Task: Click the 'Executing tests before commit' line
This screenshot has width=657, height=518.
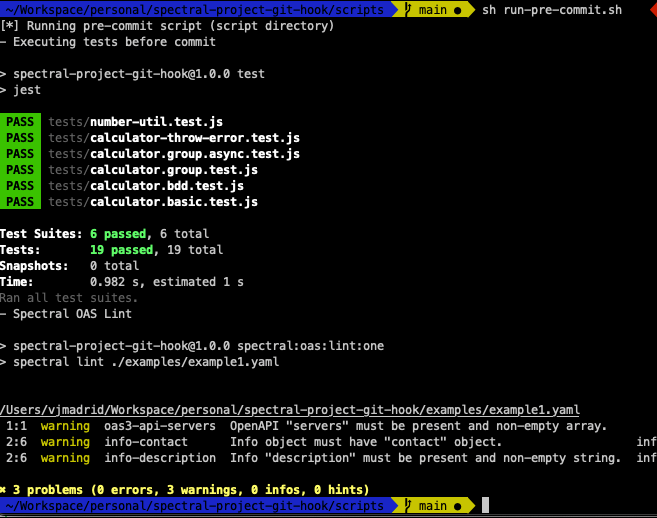Action: [x=108, y=42]
